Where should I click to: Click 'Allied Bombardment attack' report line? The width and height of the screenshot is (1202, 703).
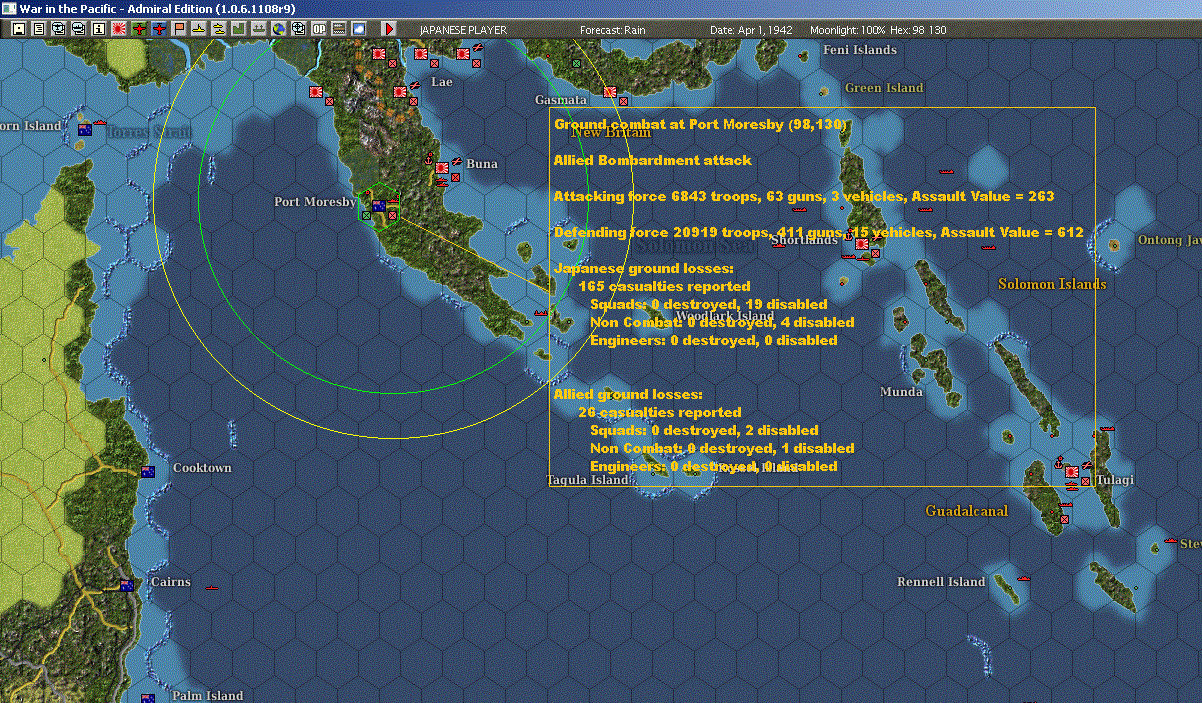coord(653,160)
